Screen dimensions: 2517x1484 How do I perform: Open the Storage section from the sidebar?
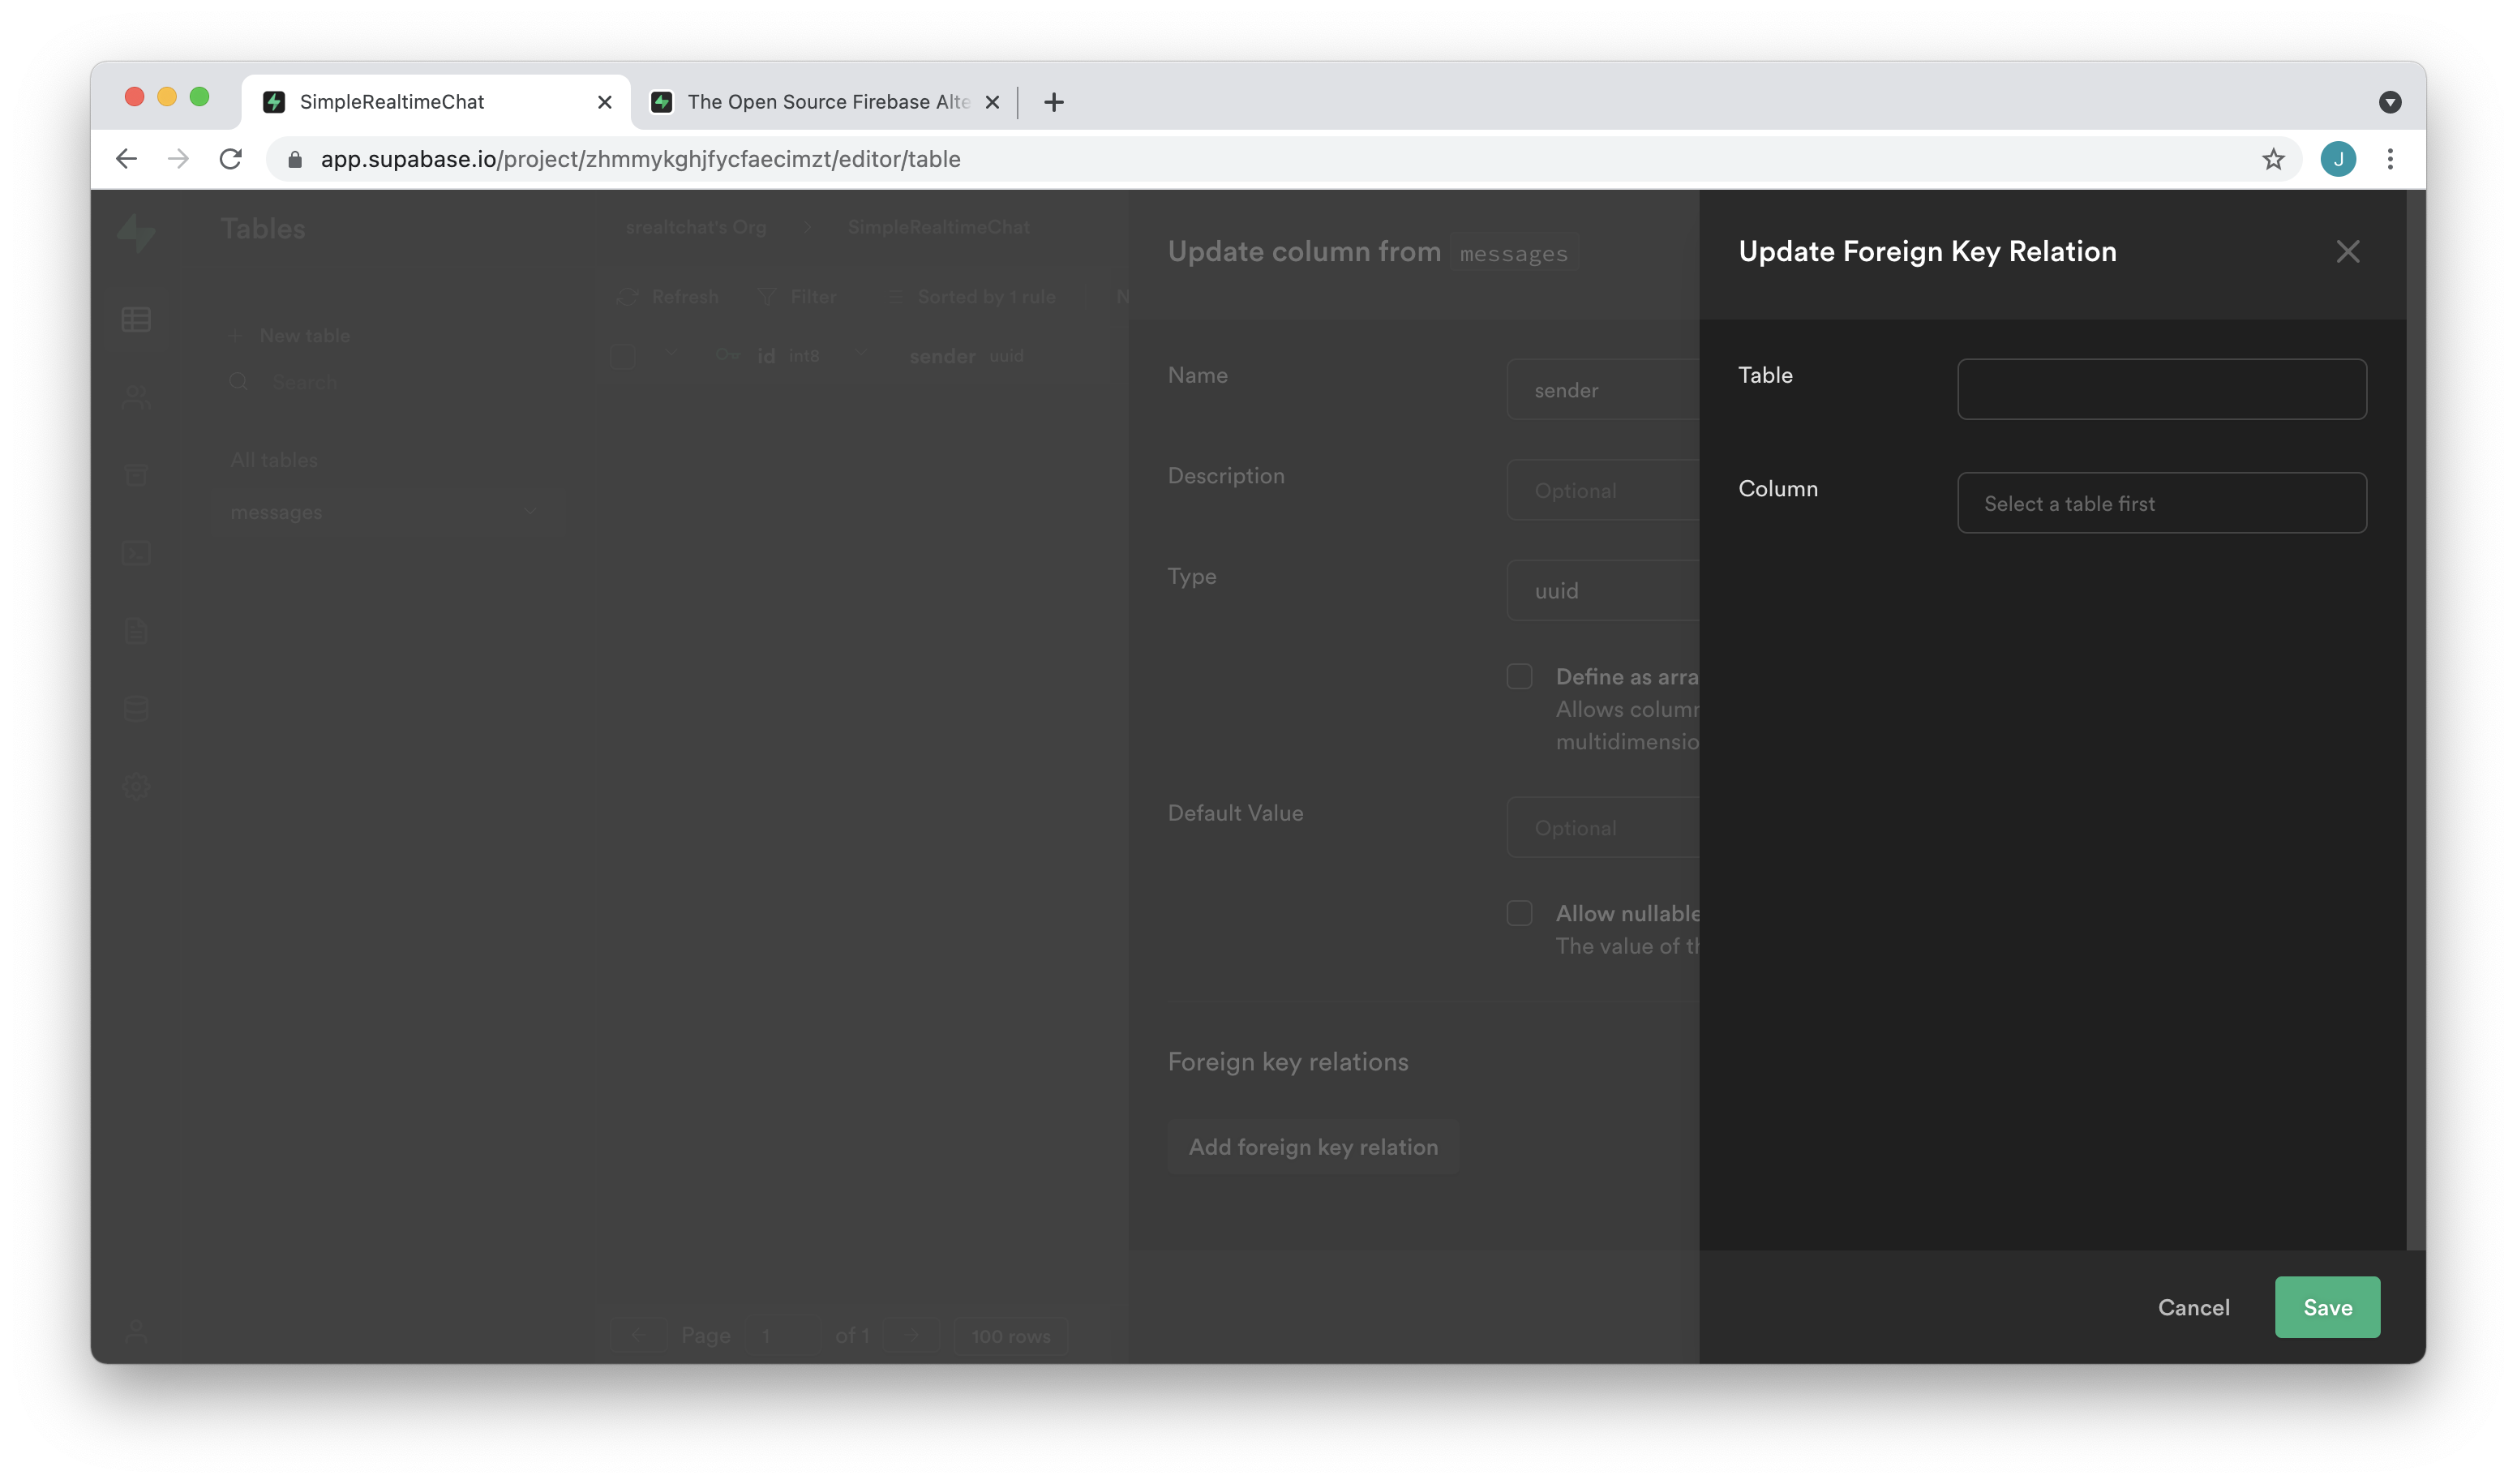click(136, 474)
